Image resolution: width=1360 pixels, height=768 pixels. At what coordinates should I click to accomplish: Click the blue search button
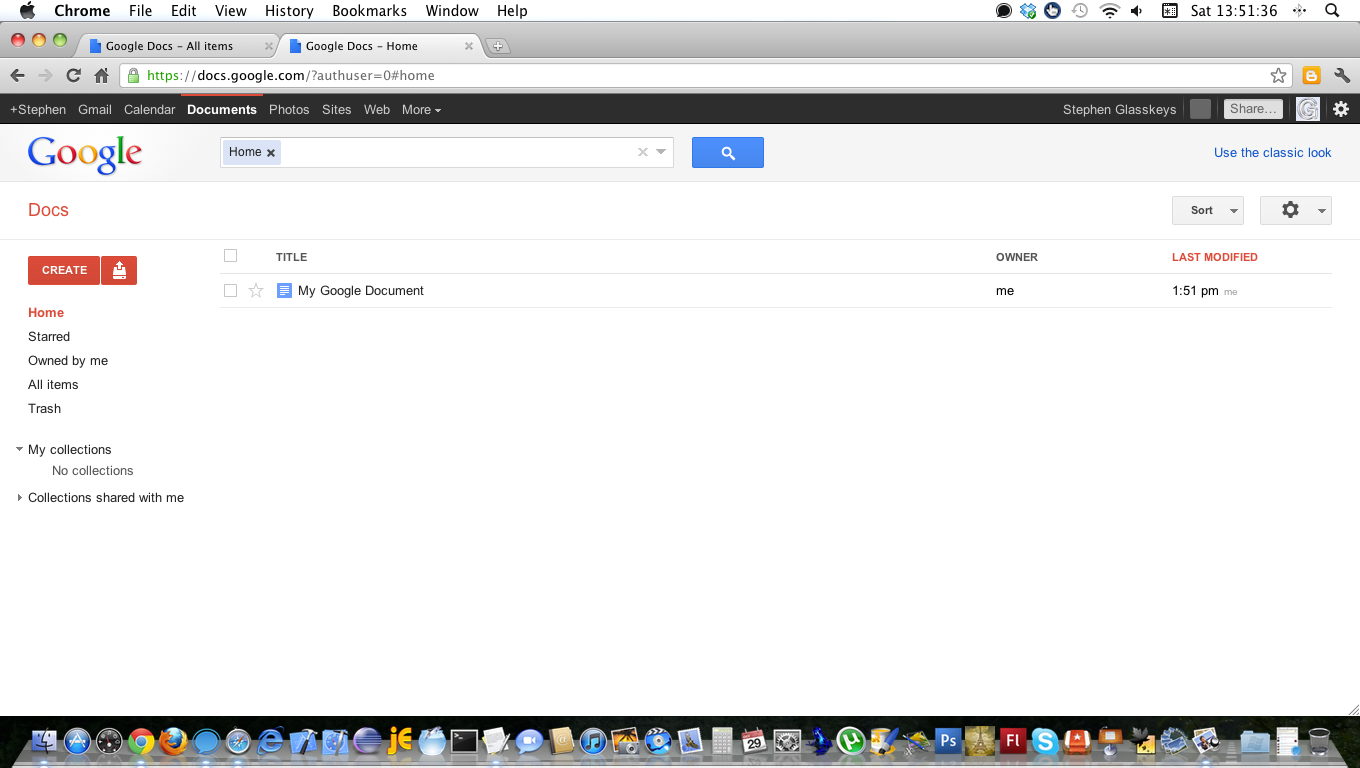point(727,153)
